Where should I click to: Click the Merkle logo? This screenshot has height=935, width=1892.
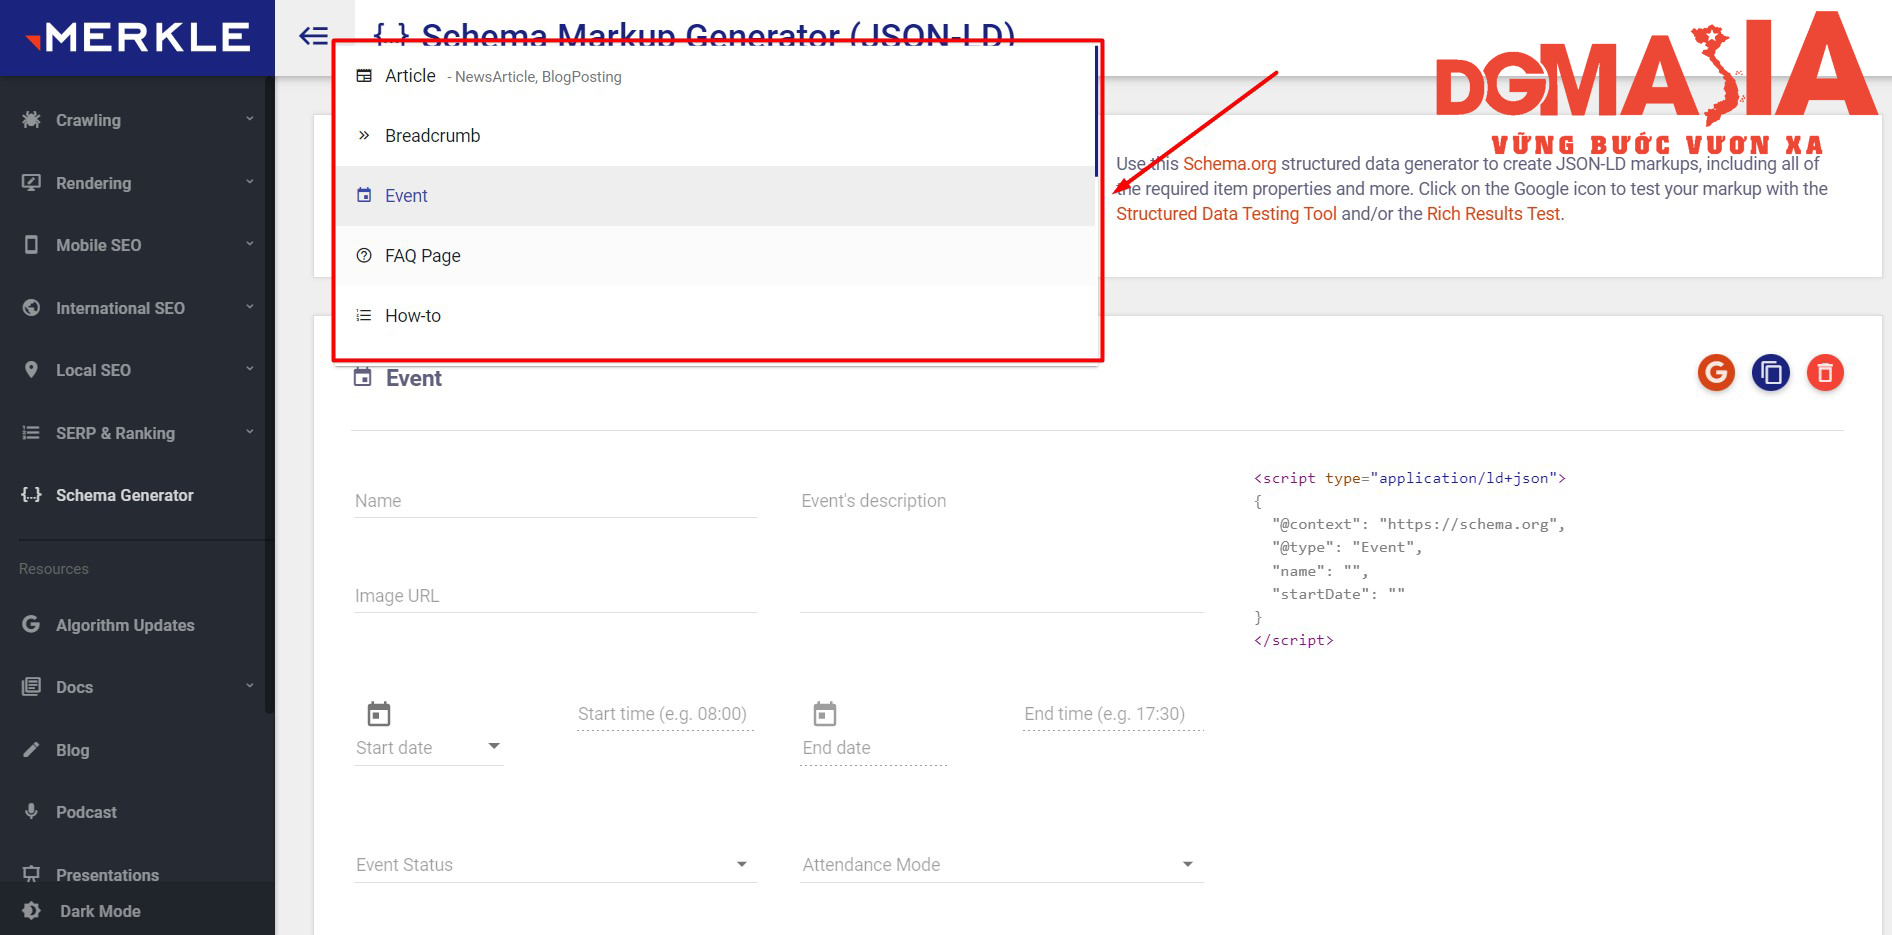click(x=137, y=38)
